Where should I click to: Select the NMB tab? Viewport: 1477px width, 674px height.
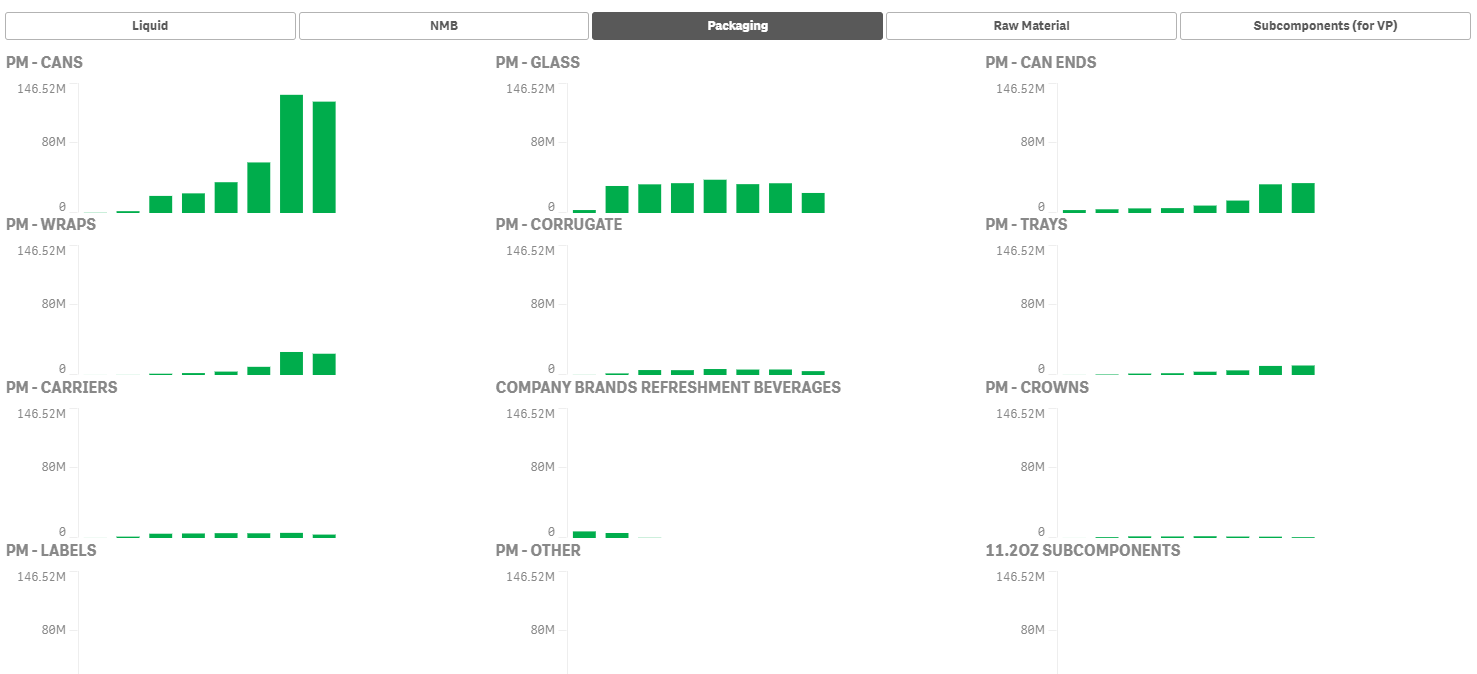click(x=443, y=24)
